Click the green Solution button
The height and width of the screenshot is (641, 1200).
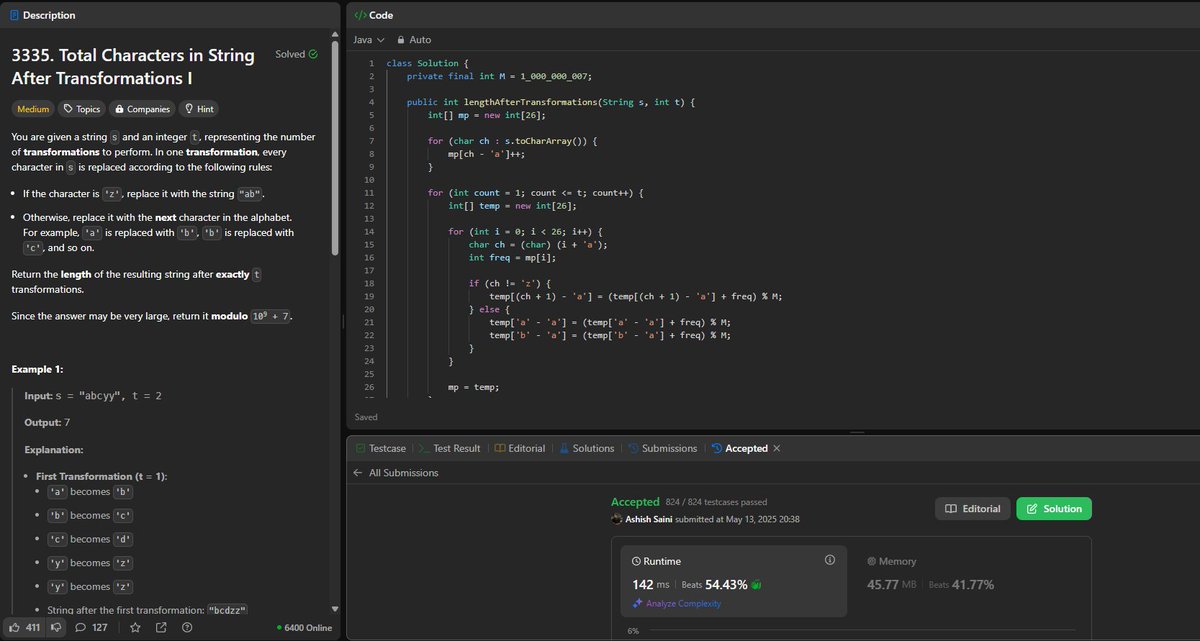point(1054,509)
